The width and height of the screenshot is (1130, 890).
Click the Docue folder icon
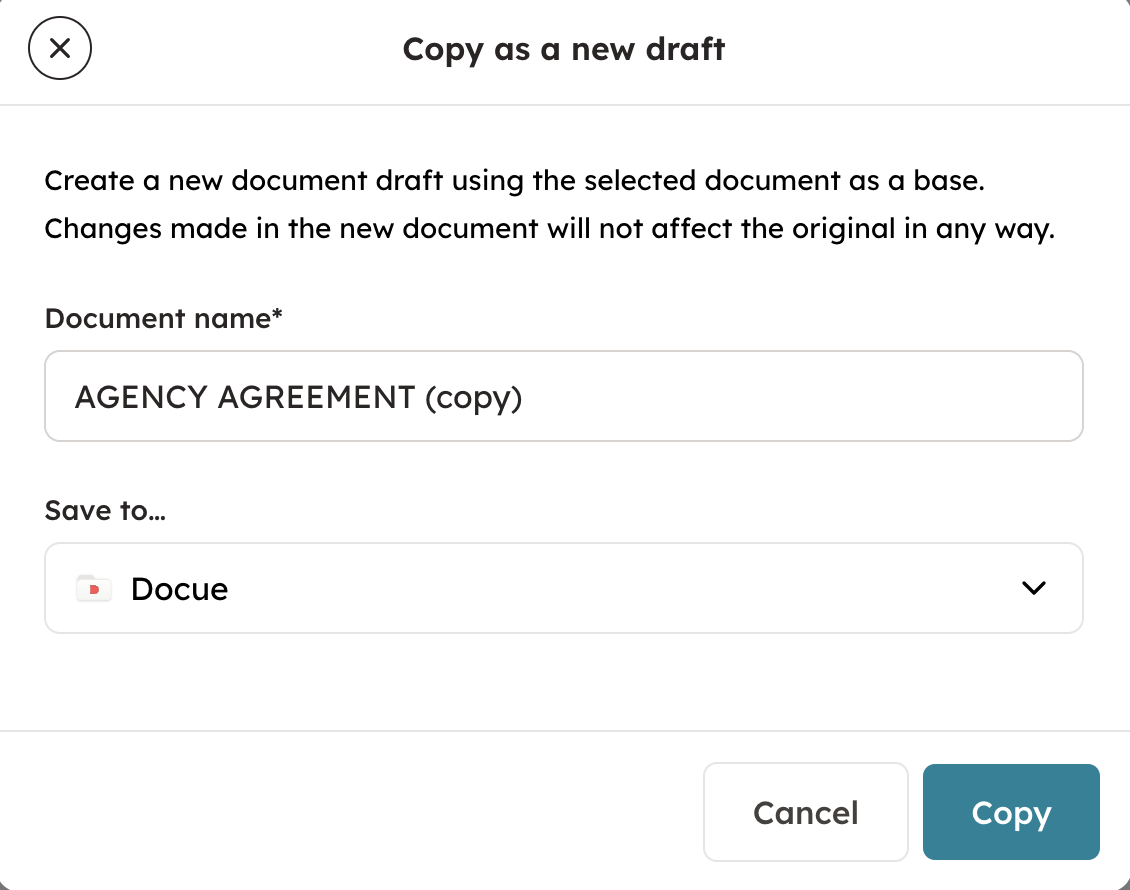pyautogui.click(x=93, y=588)
